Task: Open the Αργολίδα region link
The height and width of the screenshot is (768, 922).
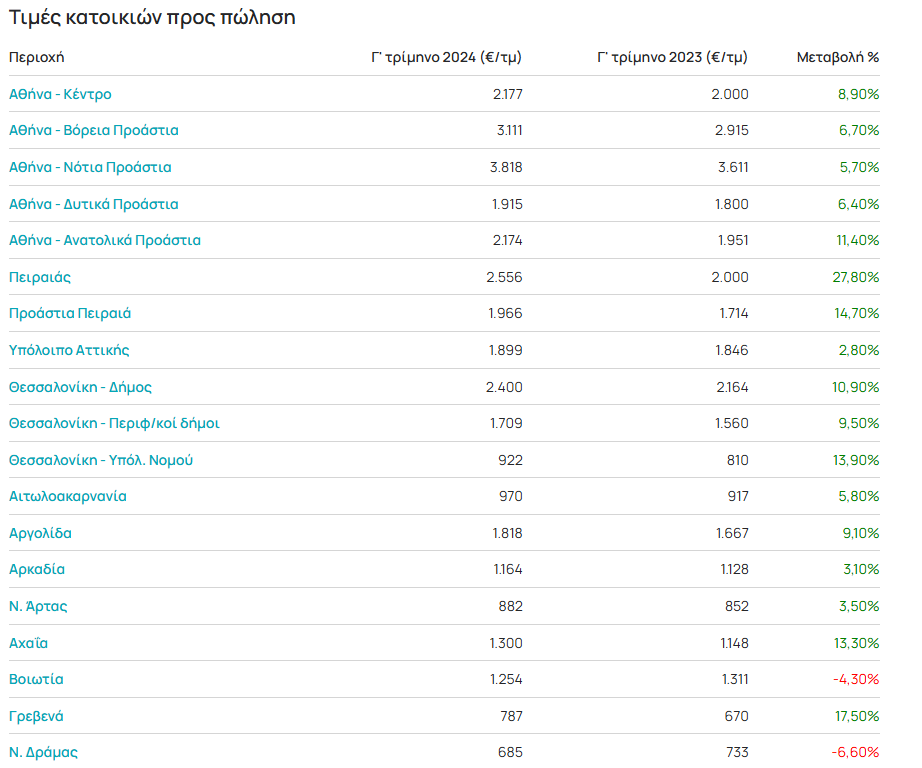Action: 40,533
